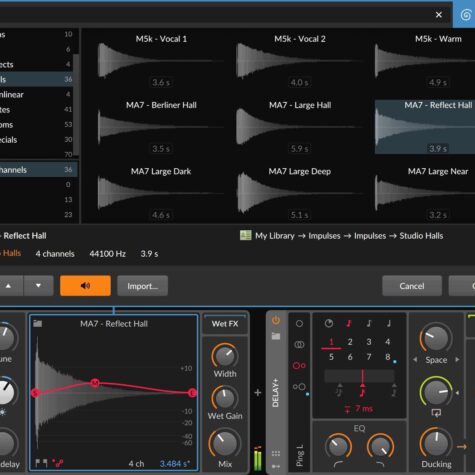Set the delay beat multiplier to 2
Viewport: 475px width, 475px height.
coord(350,342)
